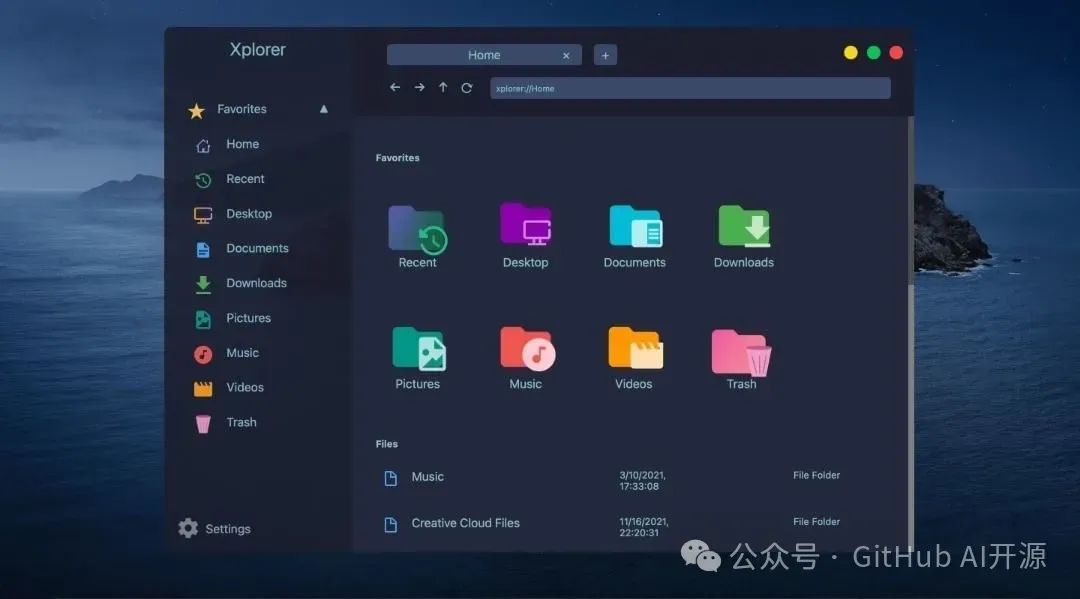Reload the current folder view
1080x599 pixels.
coord(467,88)
